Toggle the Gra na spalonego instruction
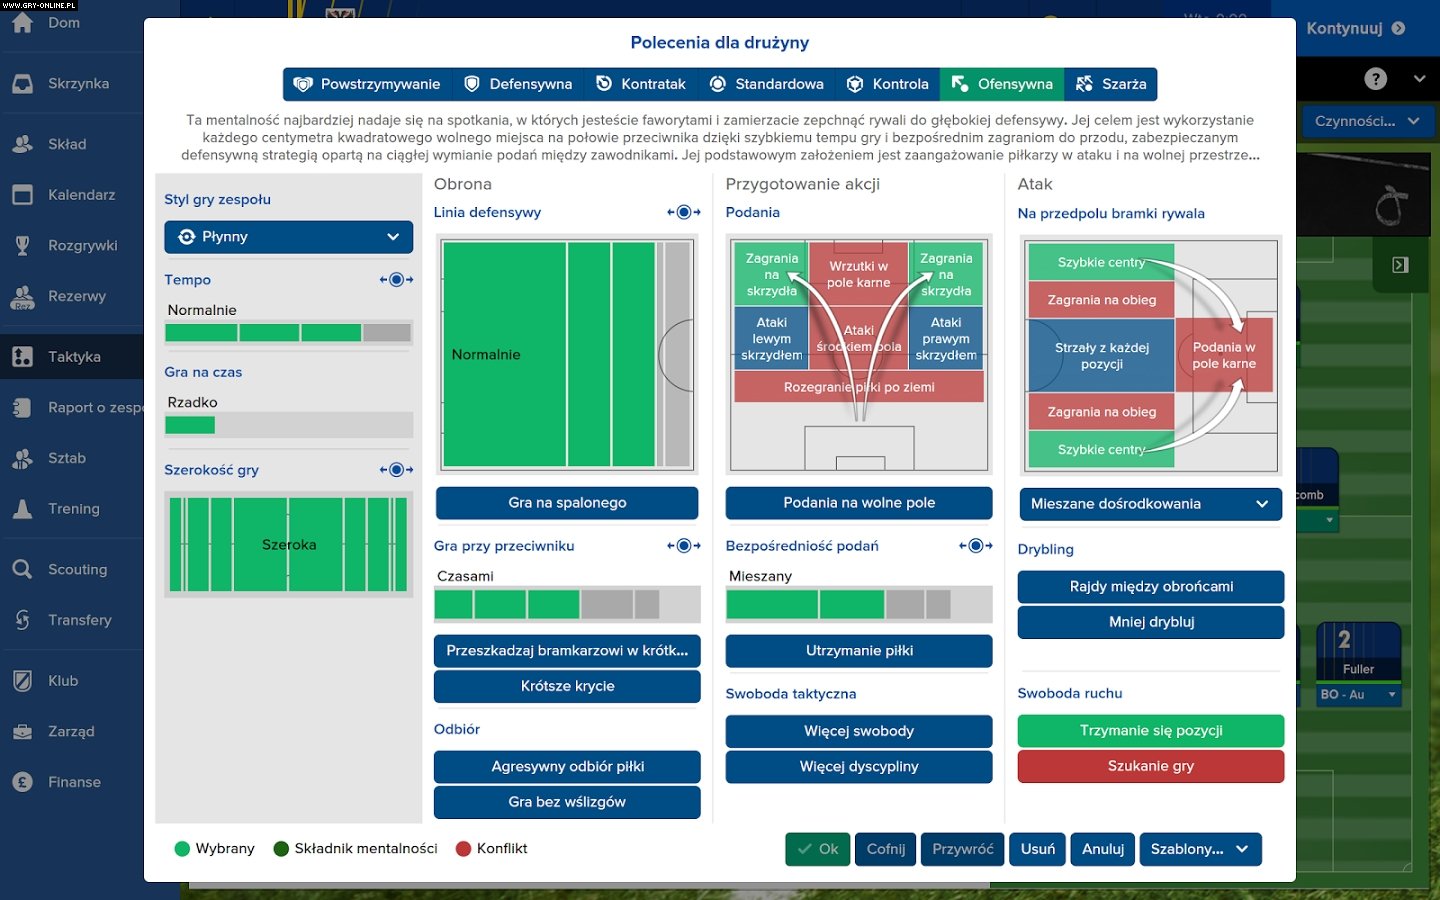 pos(567,503)
